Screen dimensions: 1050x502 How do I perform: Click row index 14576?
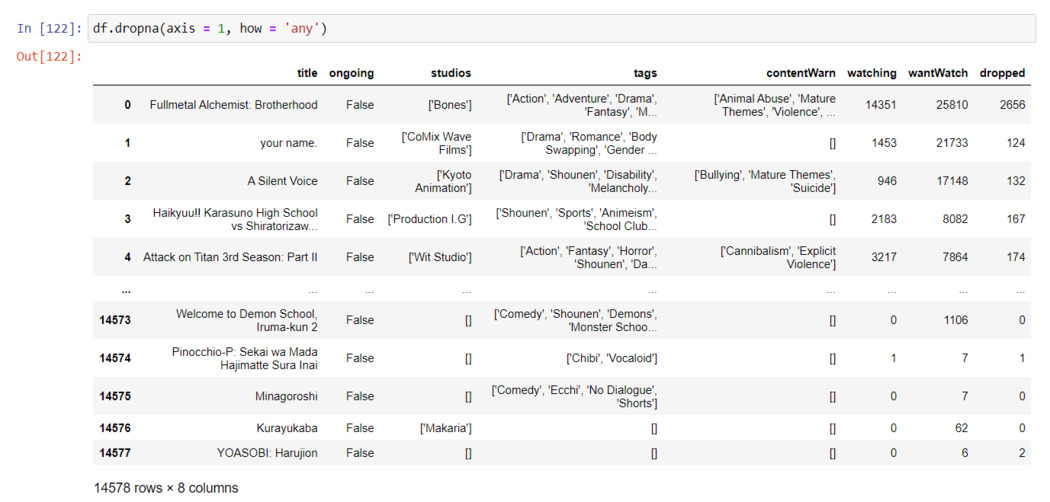[115, 428]
